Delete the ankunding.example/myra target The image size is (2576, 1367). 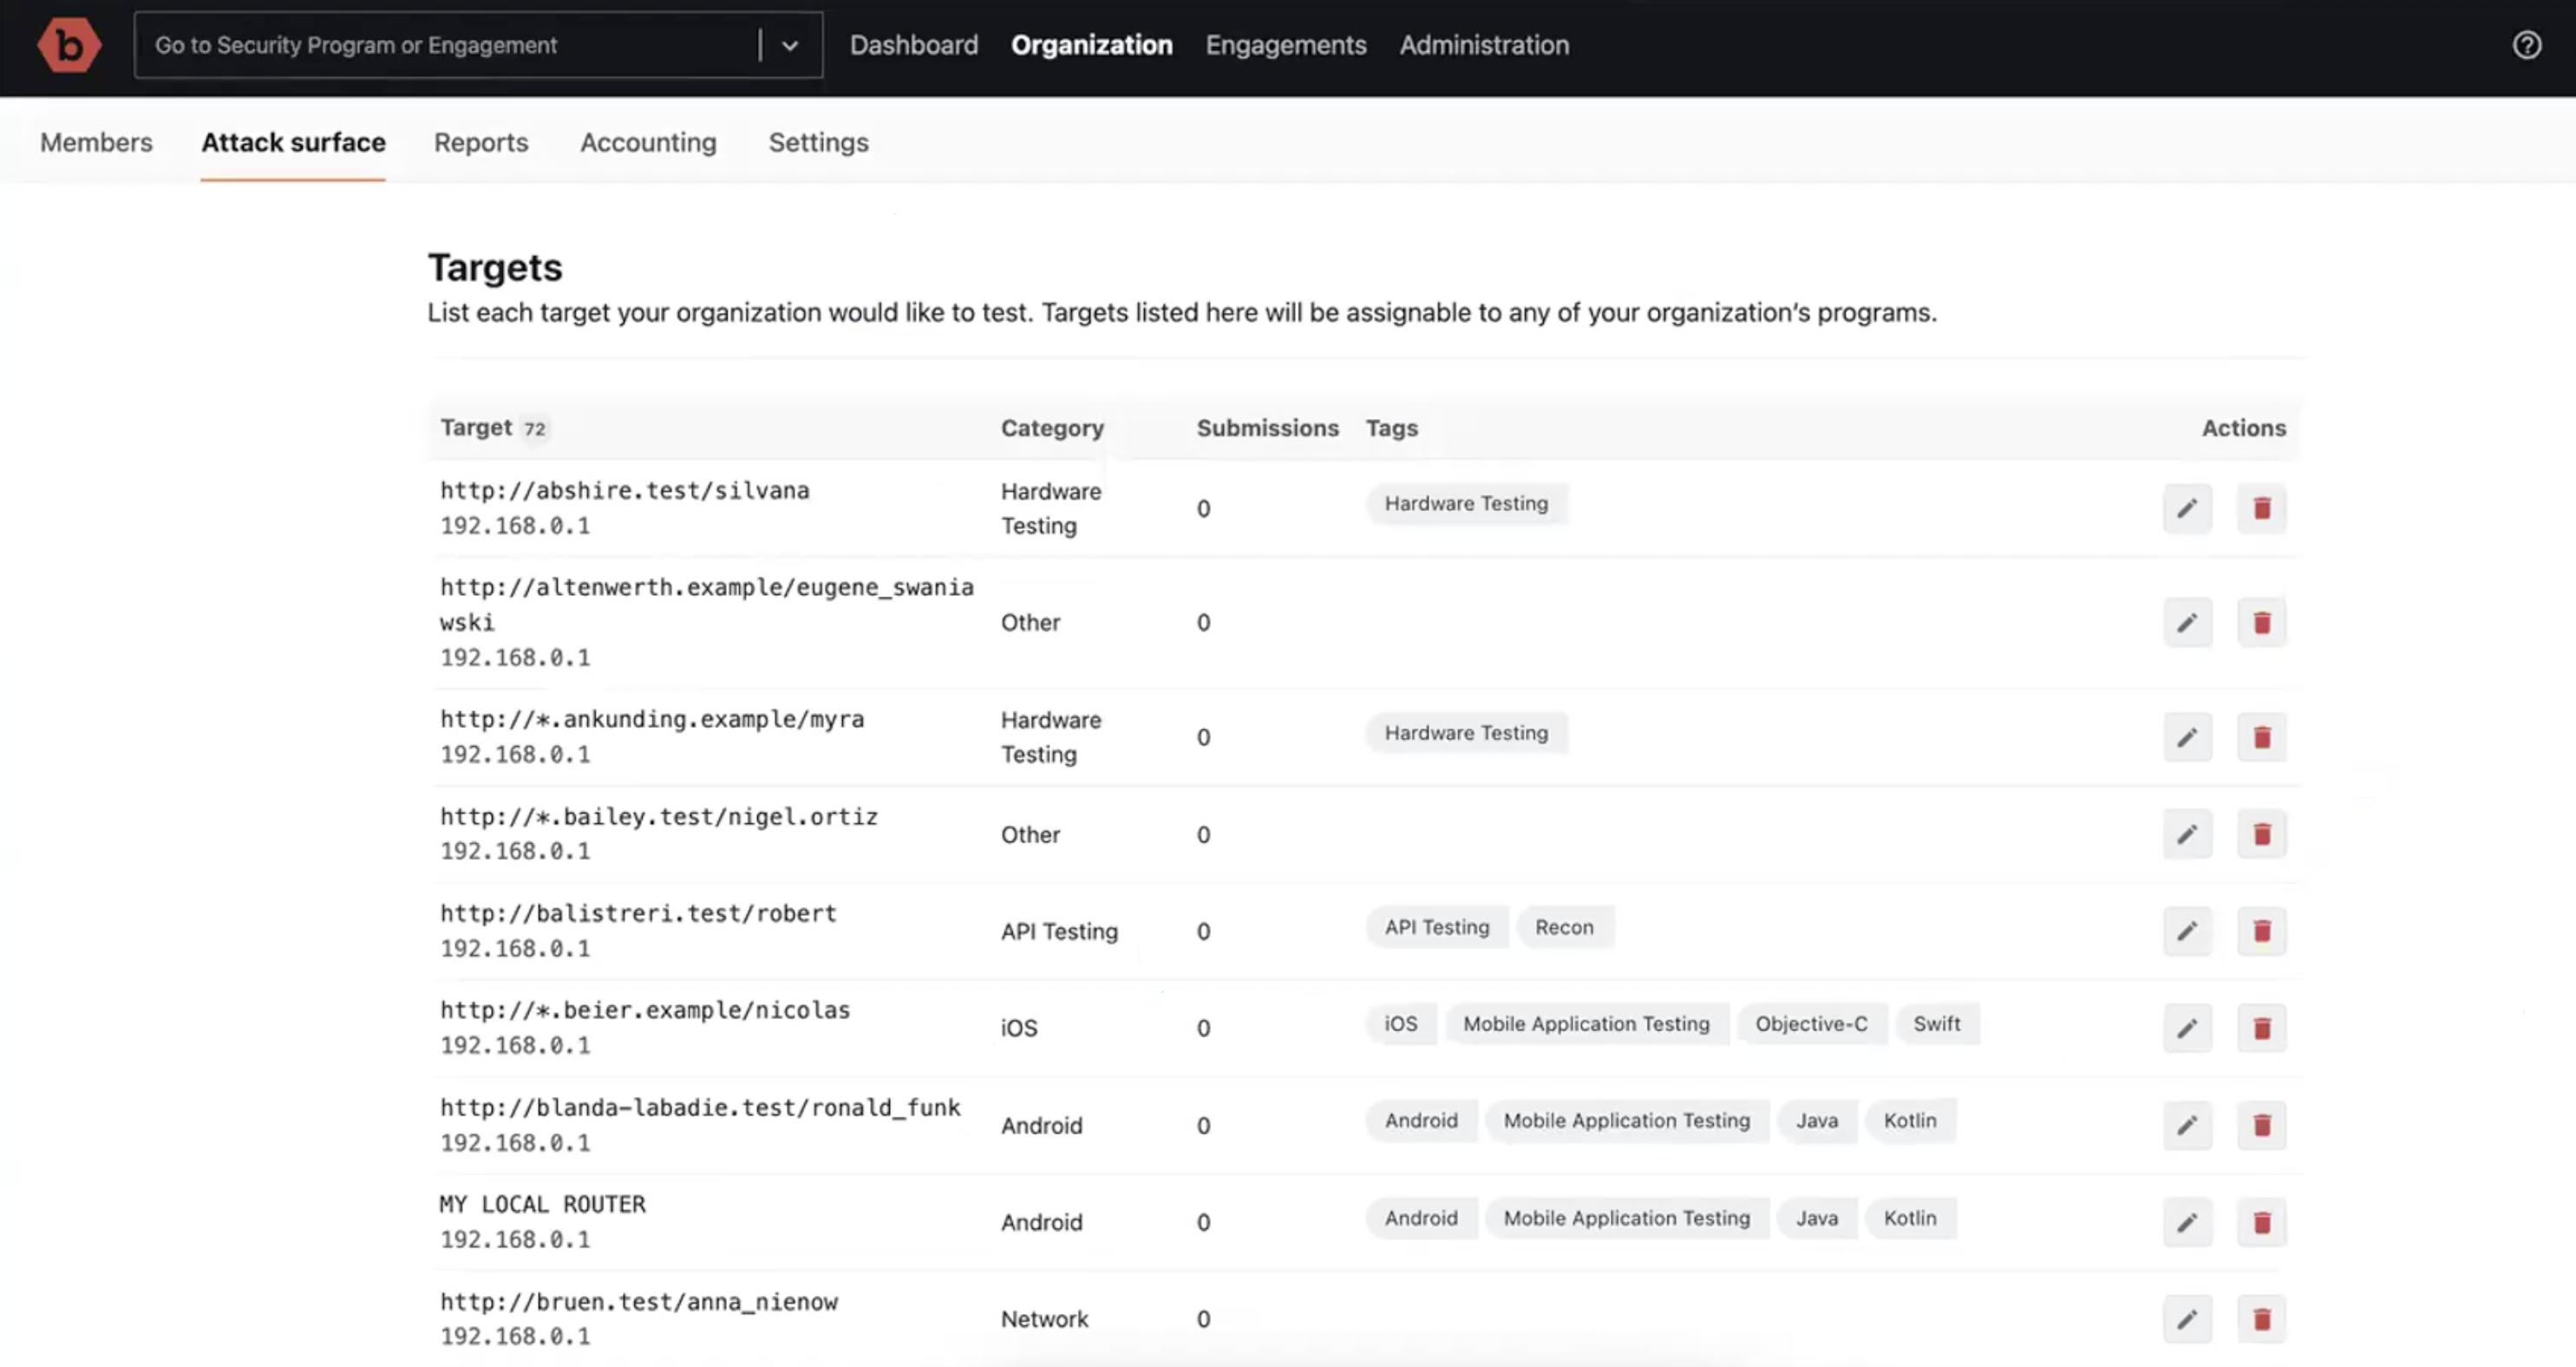click(x=2262, y=737)
